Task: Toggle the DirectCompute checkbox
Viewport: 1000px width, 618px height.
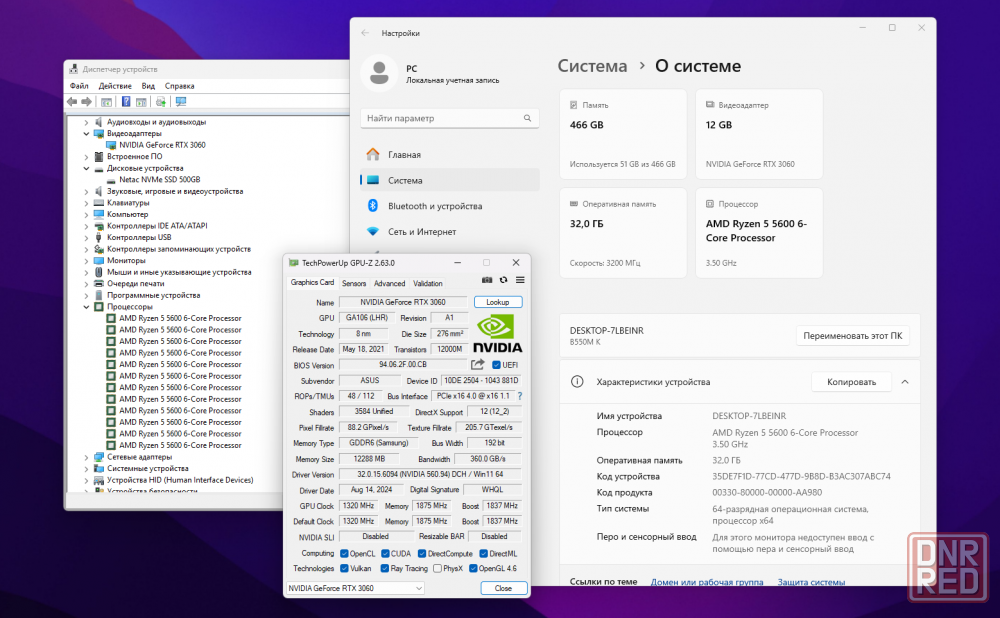Action: click(x=422, y=554)
